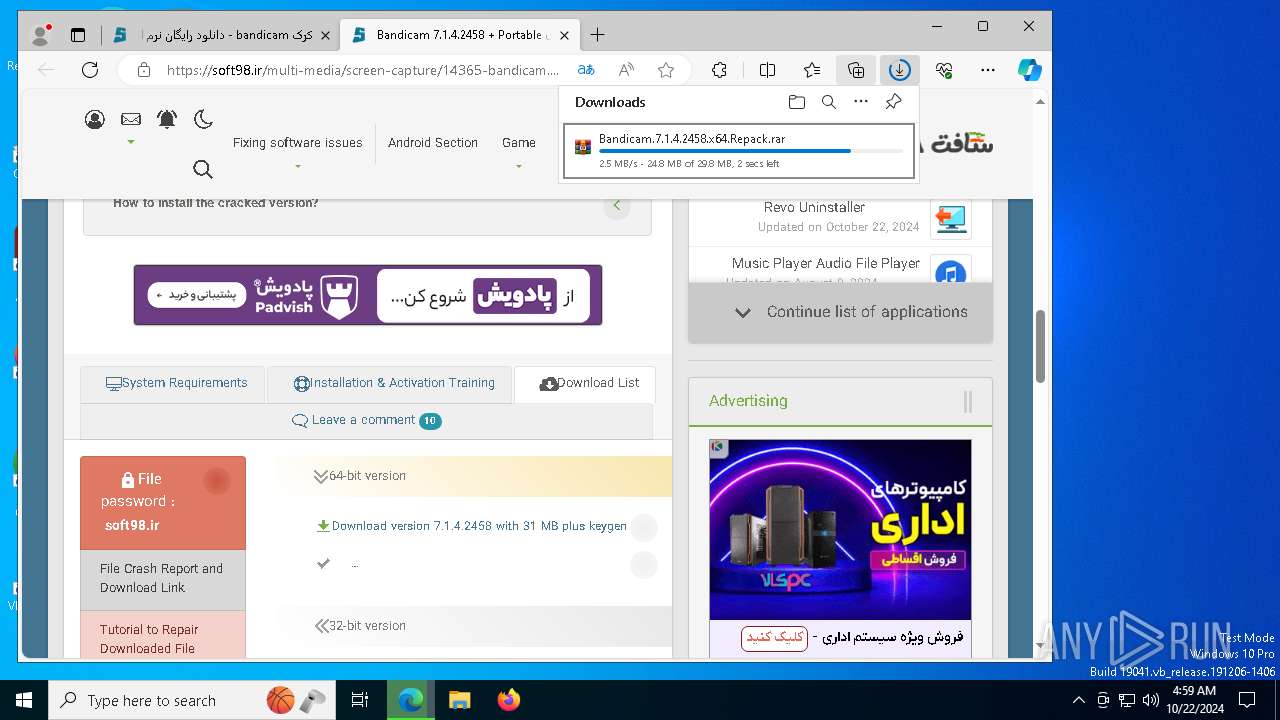Open the Windows Start menu

[x=24, y=700]
